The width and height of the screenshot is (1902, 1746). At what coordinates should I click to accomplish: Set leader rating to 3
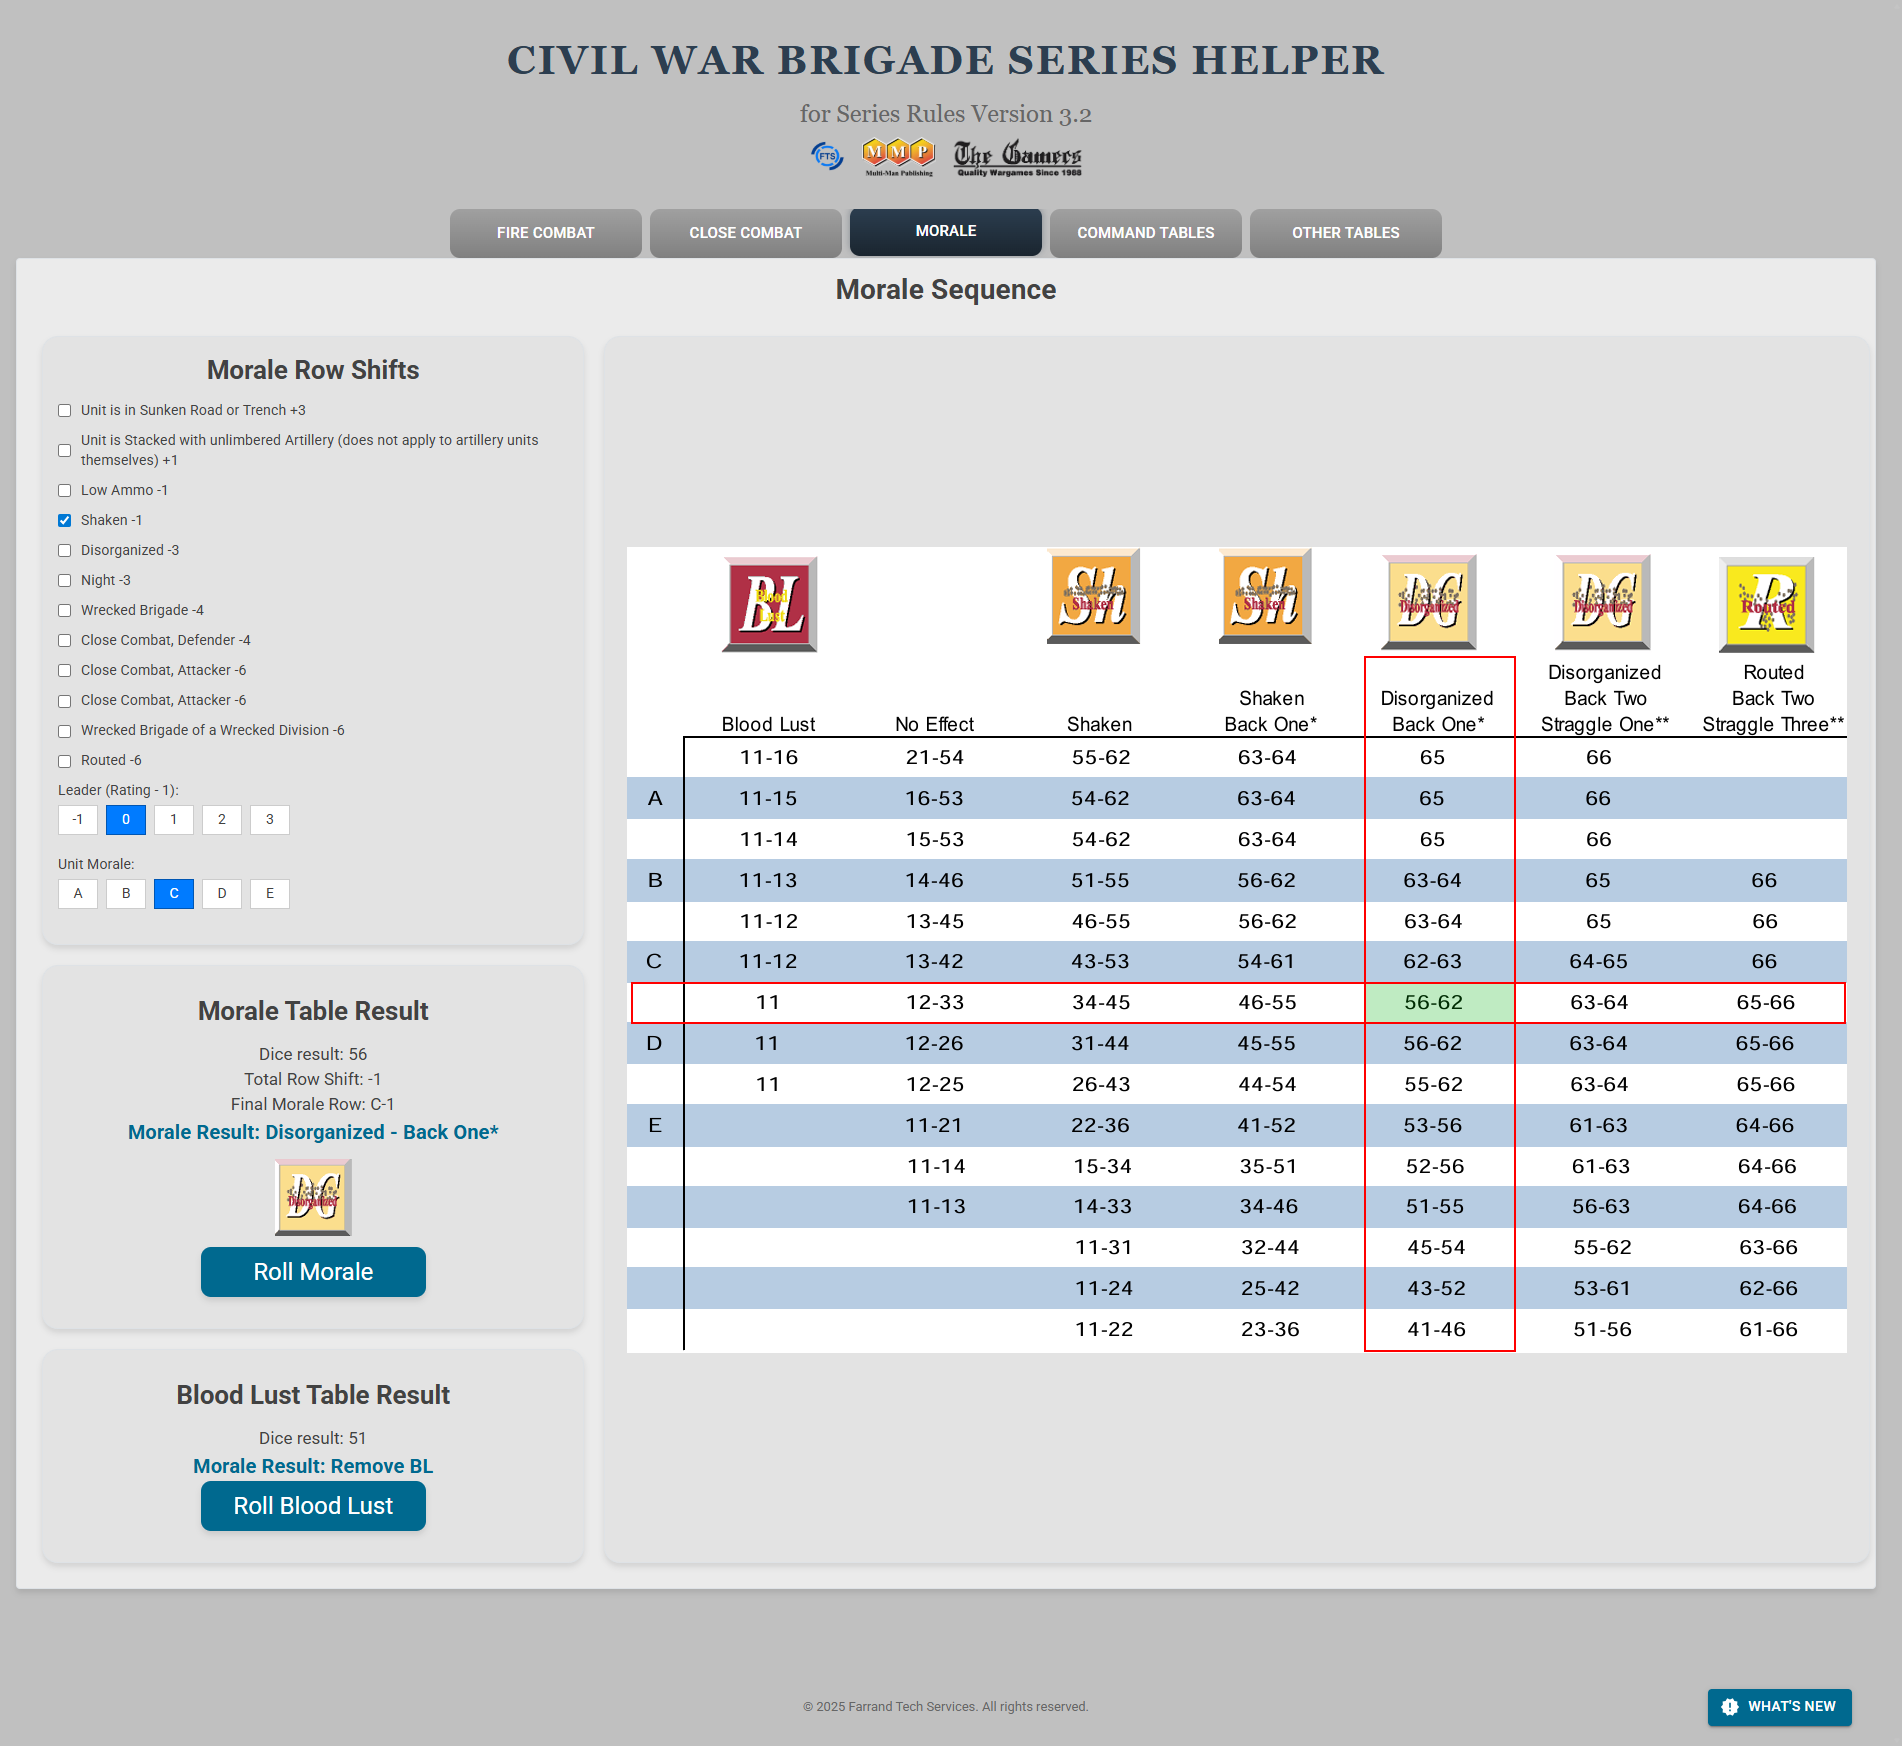[x=270, y=820]
